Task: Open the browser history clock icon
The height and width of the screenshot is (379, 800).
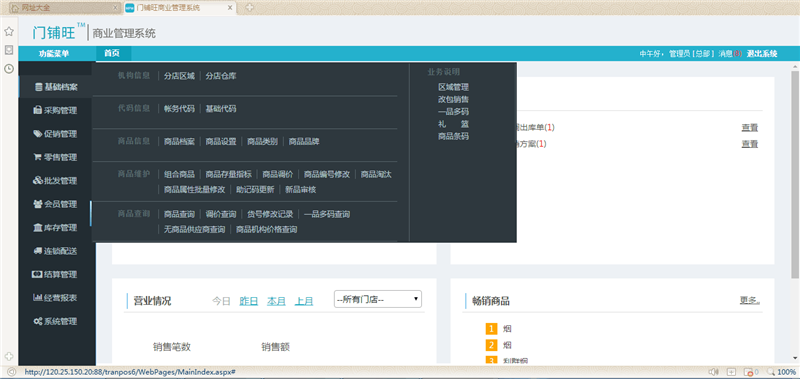Action: click(9, 68)
